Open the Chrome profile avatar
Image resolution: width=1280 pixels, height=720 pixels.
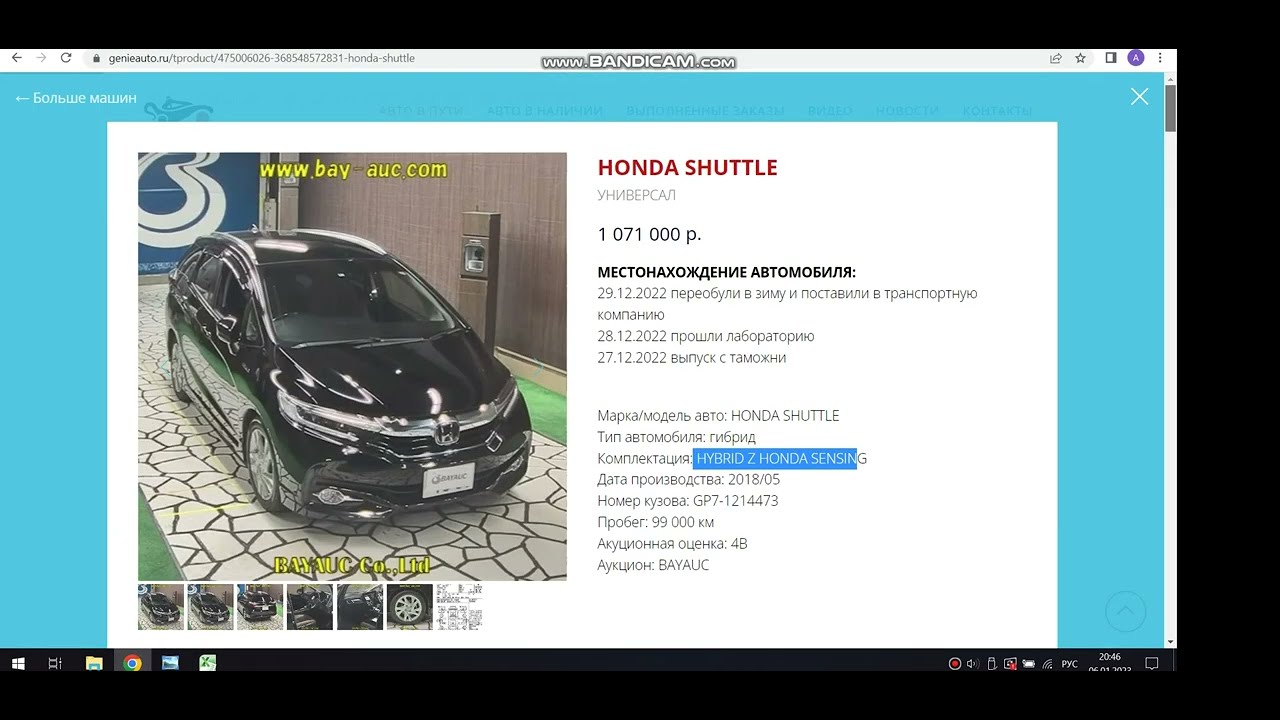[1136, 58]
